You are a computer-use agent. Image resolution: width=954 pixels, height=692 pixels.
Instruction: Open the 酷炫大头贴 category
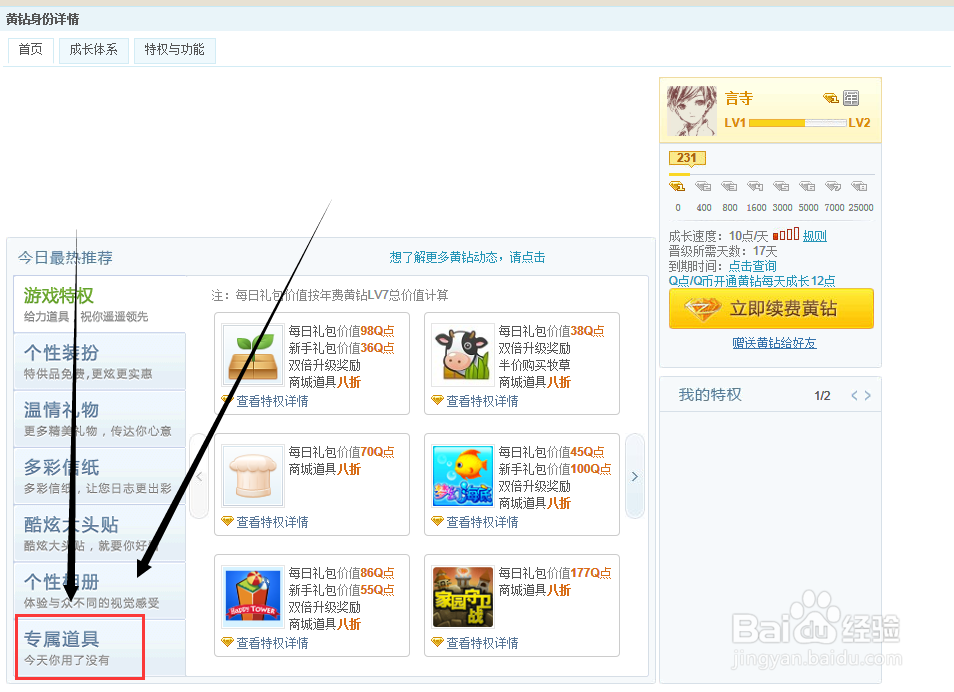[100, 533]
